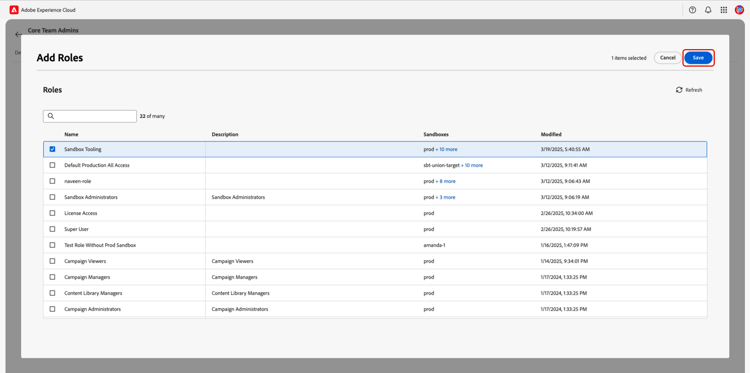Check the Default Production All Access checkbox
This screenshot has width=750, height=373.
(53, 165)
